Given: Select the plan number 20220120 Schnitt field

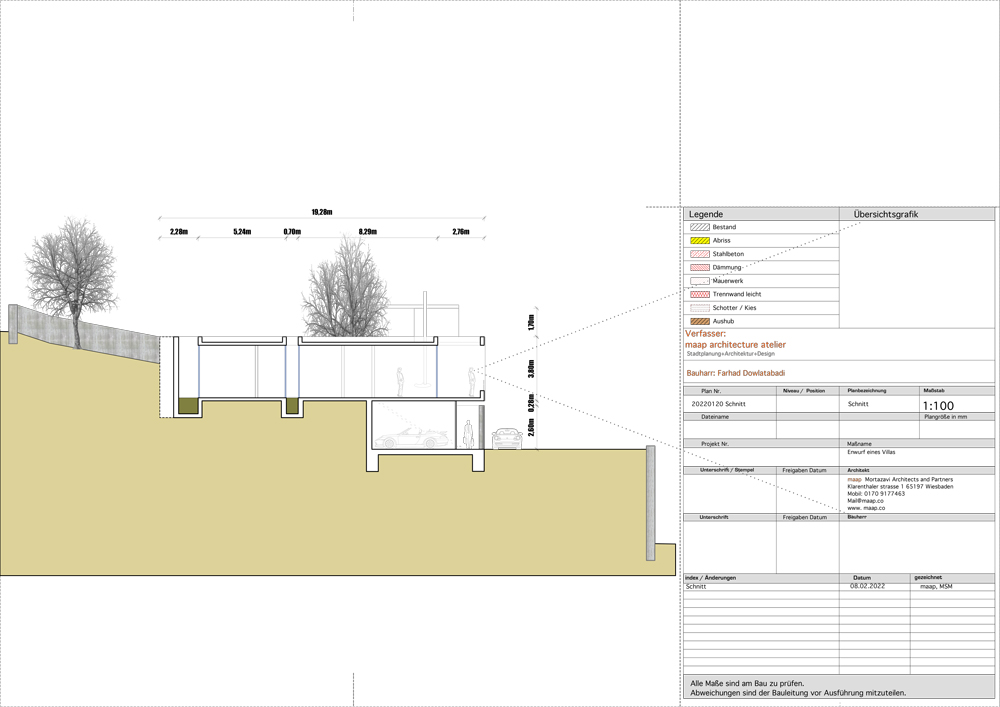Looking at the screenshot, I should pos(718,405).
